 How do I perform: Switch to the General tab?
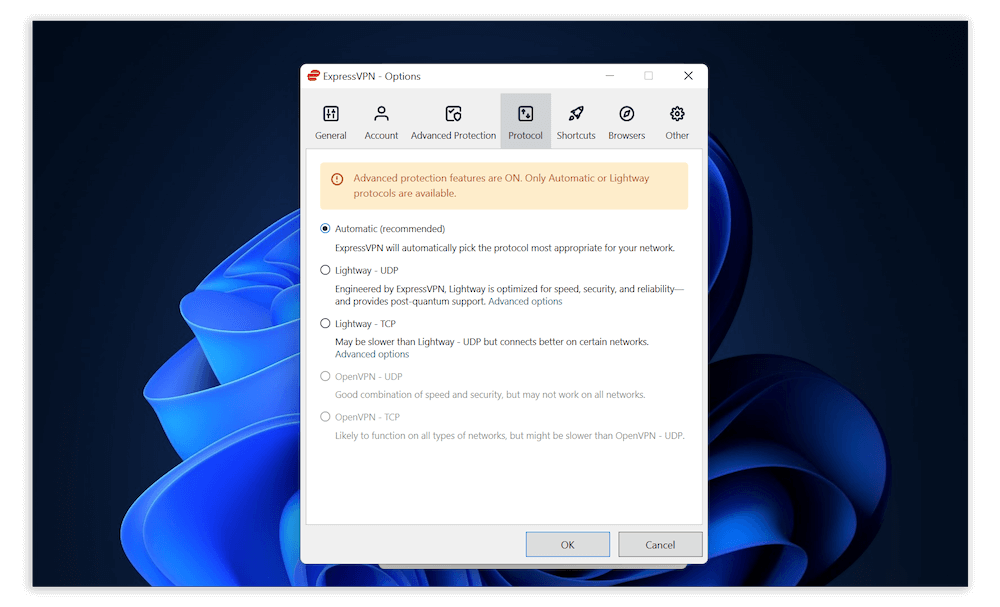coord(330,120)
